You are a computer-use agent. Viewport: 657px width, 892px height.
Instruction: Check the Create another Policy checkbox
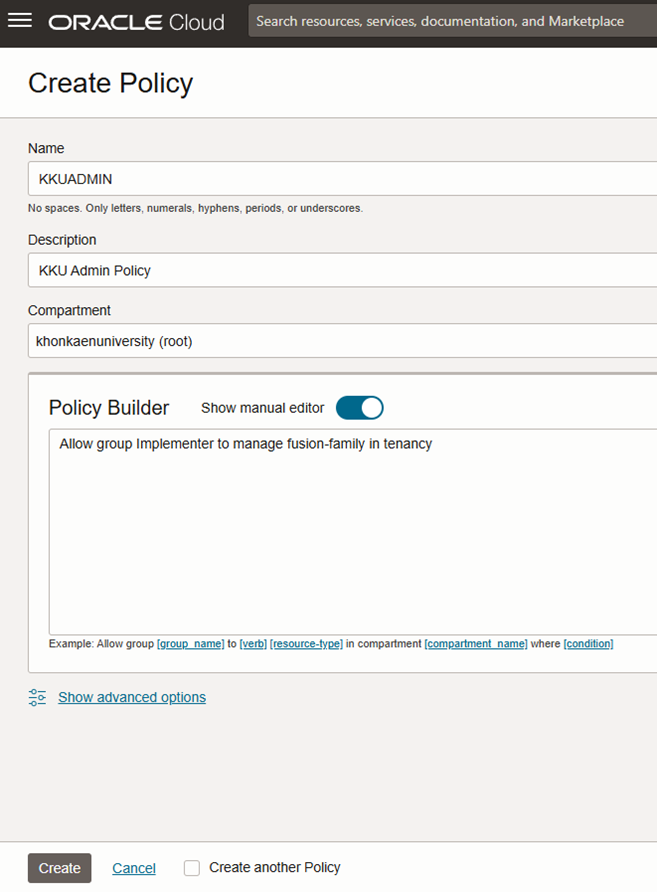click(192, 868)
